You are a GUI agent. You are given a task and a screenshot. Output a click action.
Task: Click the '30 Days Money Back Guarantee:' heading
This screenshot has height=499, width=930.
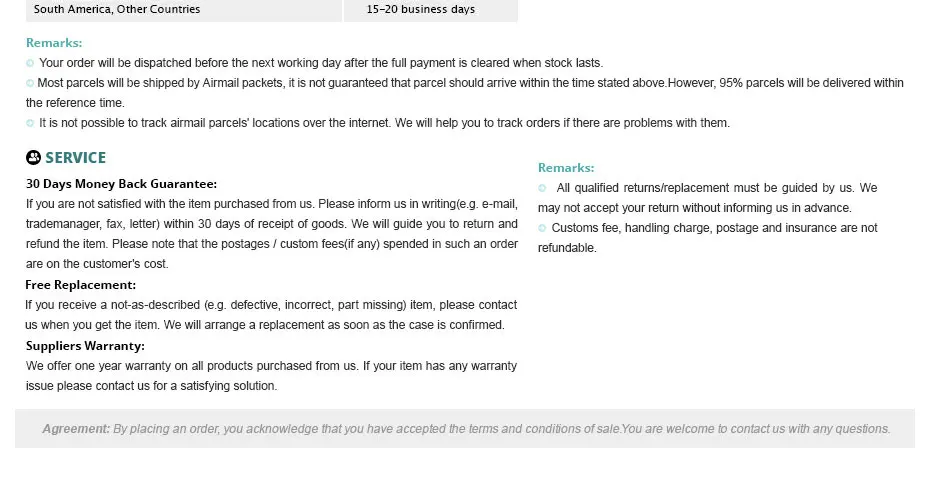click(x=121, y=184)
